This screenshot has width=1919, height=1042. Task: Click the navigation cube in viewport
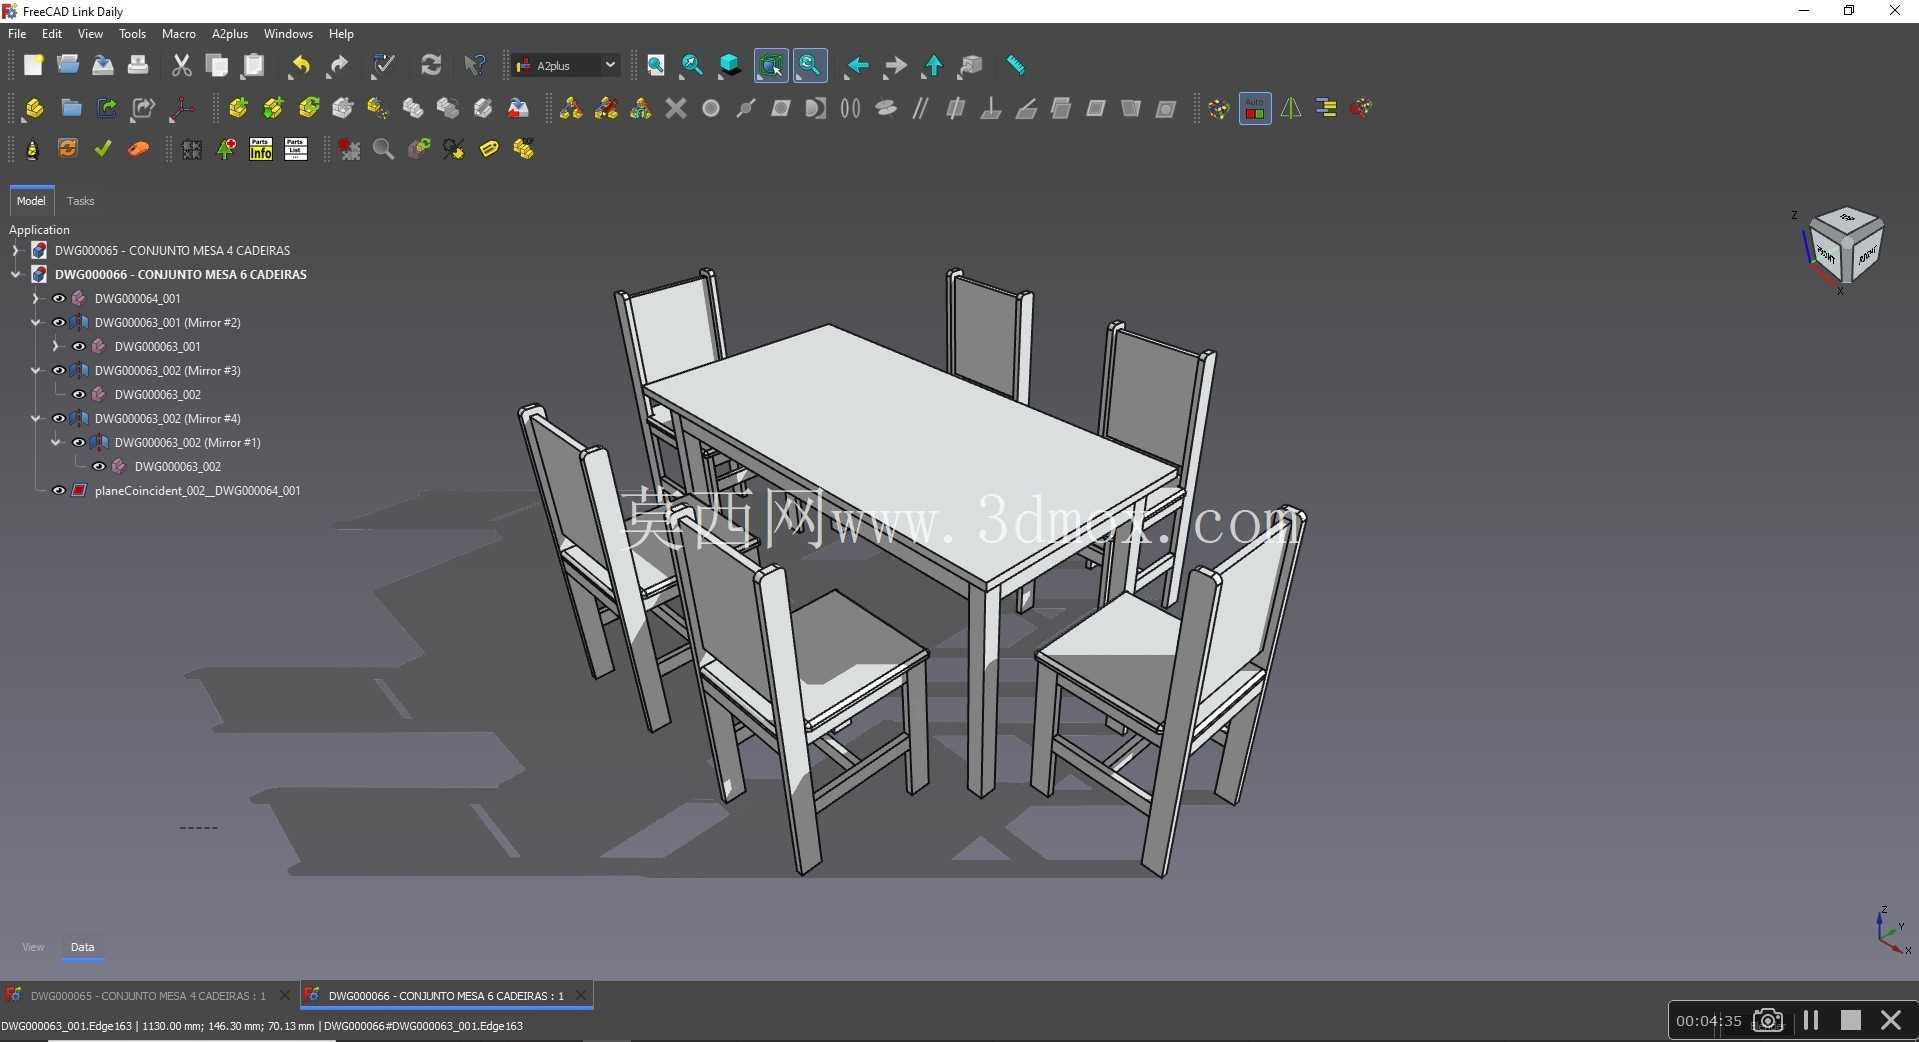[x=1846, y=245]
